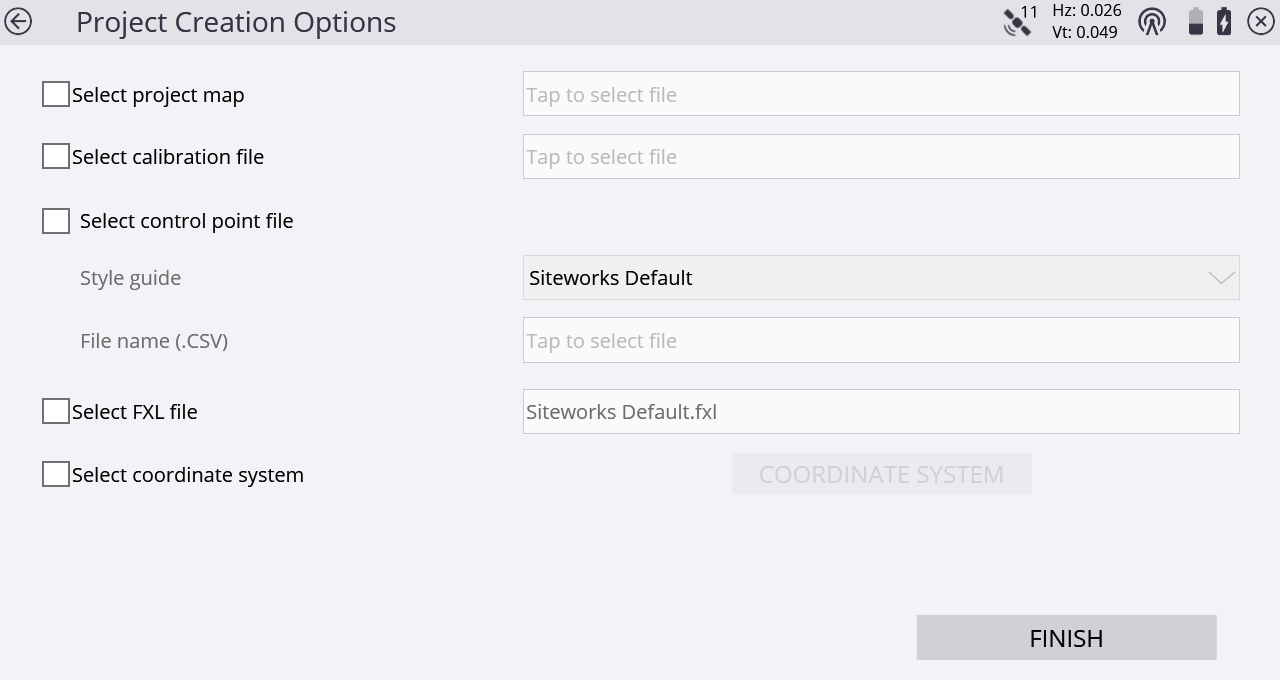Screen dimensions: 1280x680
Task: Tap the charging receiver battery icon
Action: tap(1224, 21)
